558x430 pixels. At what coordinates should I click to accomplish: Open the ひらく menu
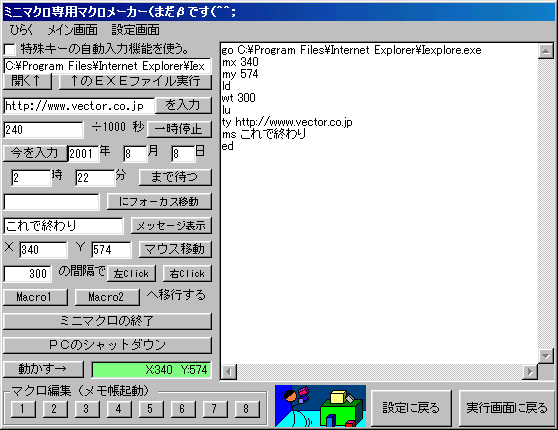click(x=21, y=30)
